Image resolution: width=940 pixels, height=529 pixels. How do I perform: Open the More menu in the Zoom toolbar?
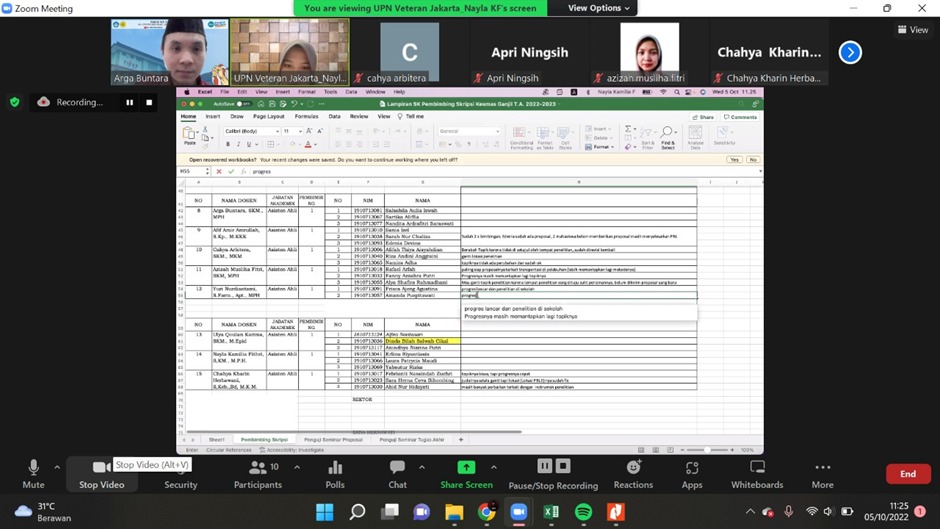click(x=822, y=472)
